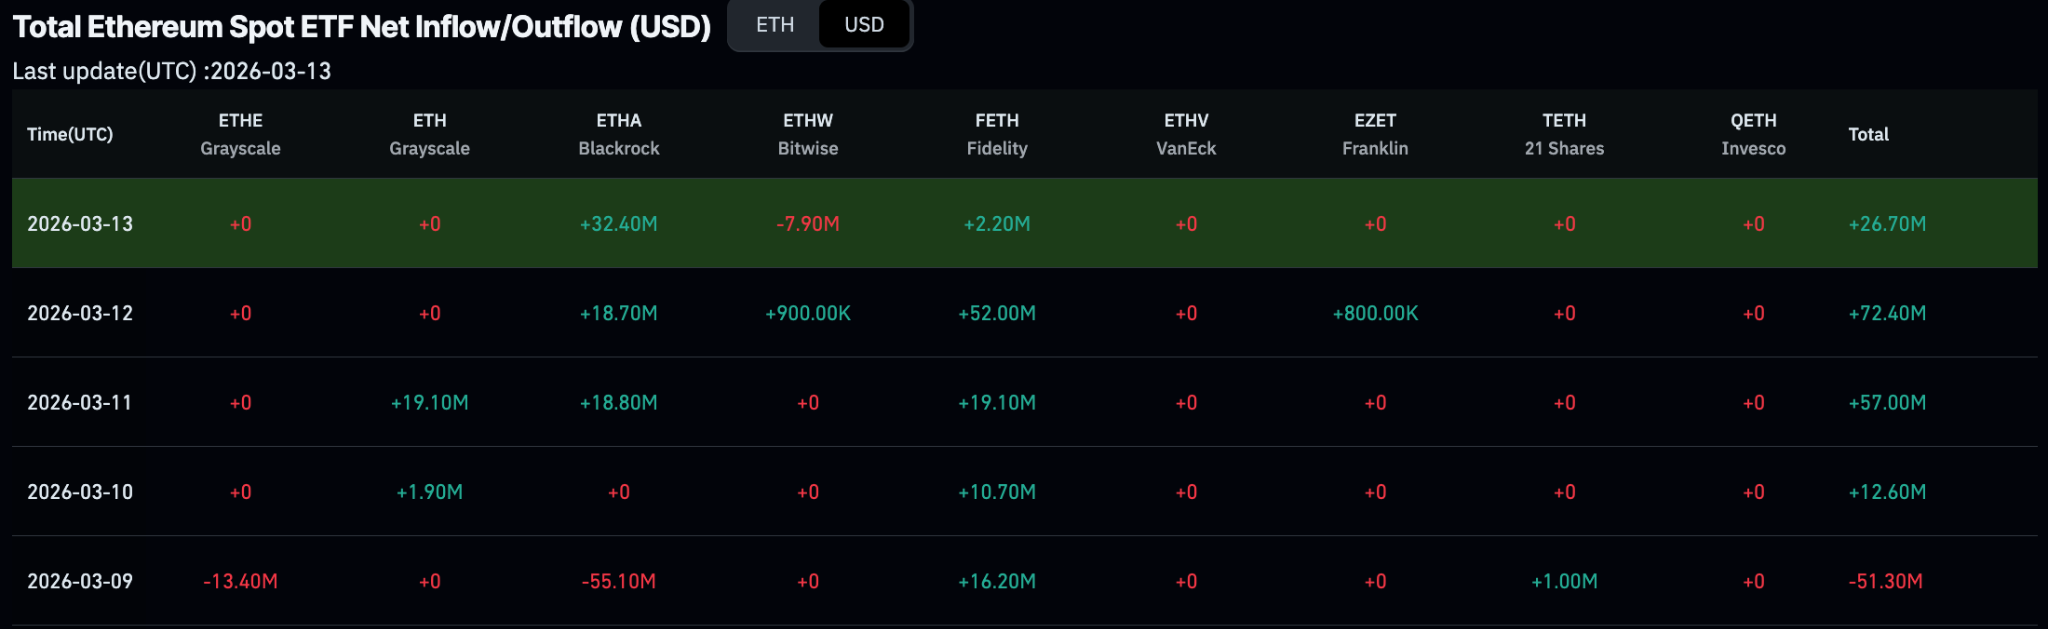Viewport: 2048px width, 629px height.
Task: Select the FETH Fidelity column header
Action: [x=997, y=134]
